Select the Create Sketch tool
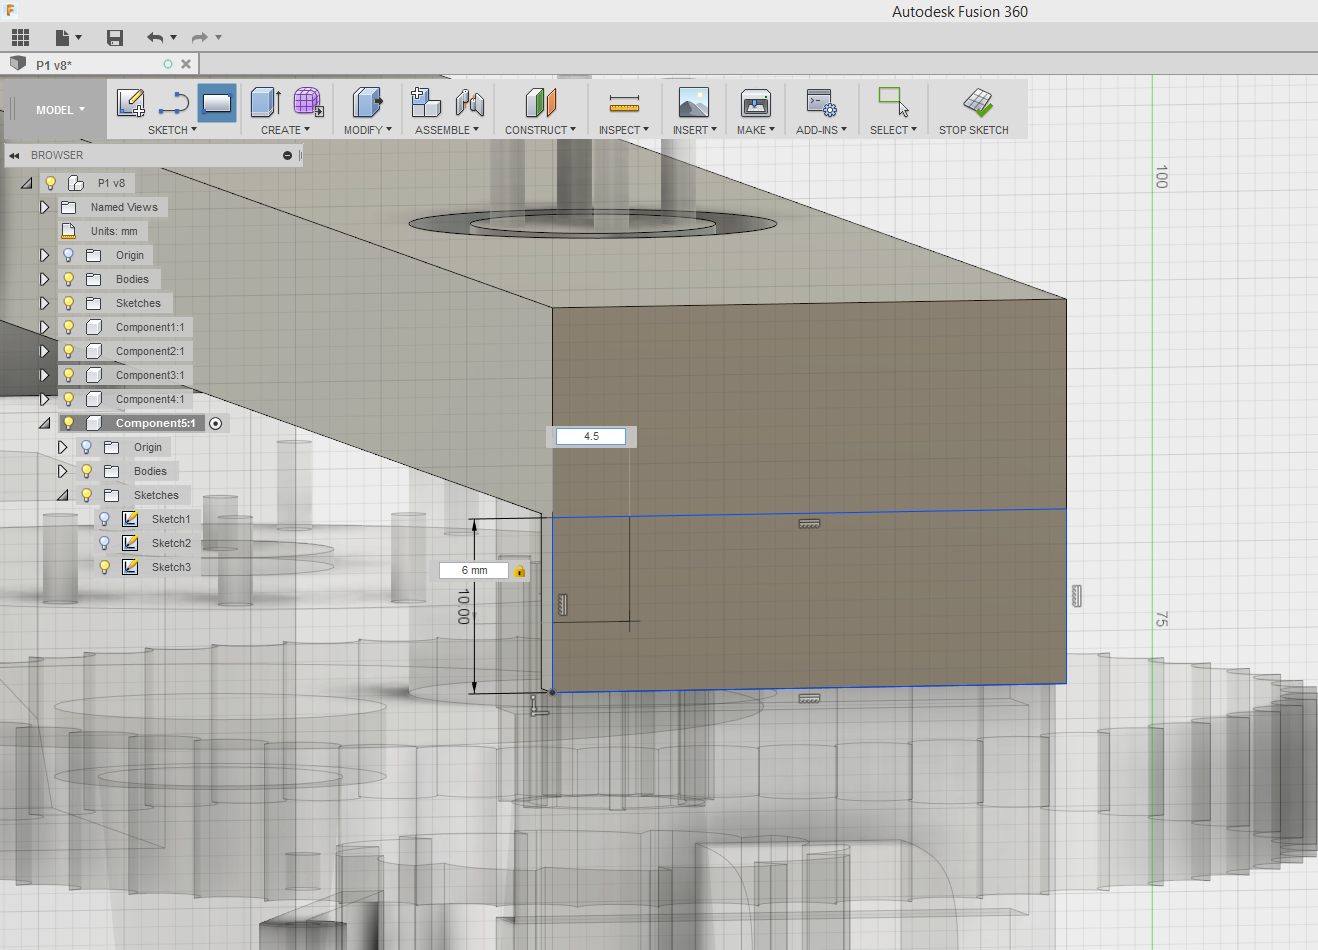Screen dimensions: 1318x950 point(131,102)
